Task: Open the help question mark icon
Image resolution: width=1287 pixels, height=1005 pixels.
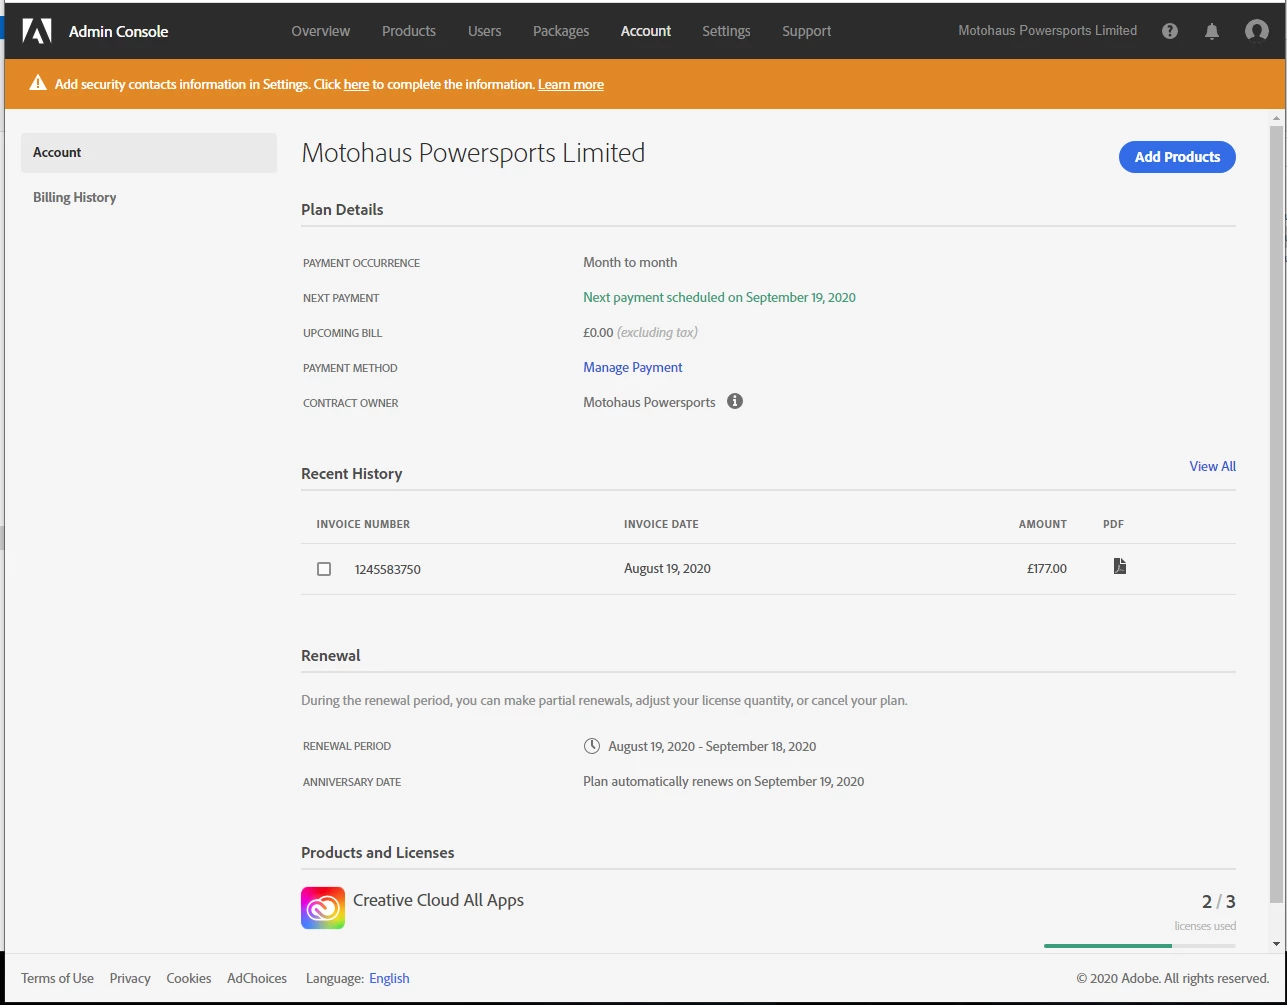Action: click(1170, 31)
